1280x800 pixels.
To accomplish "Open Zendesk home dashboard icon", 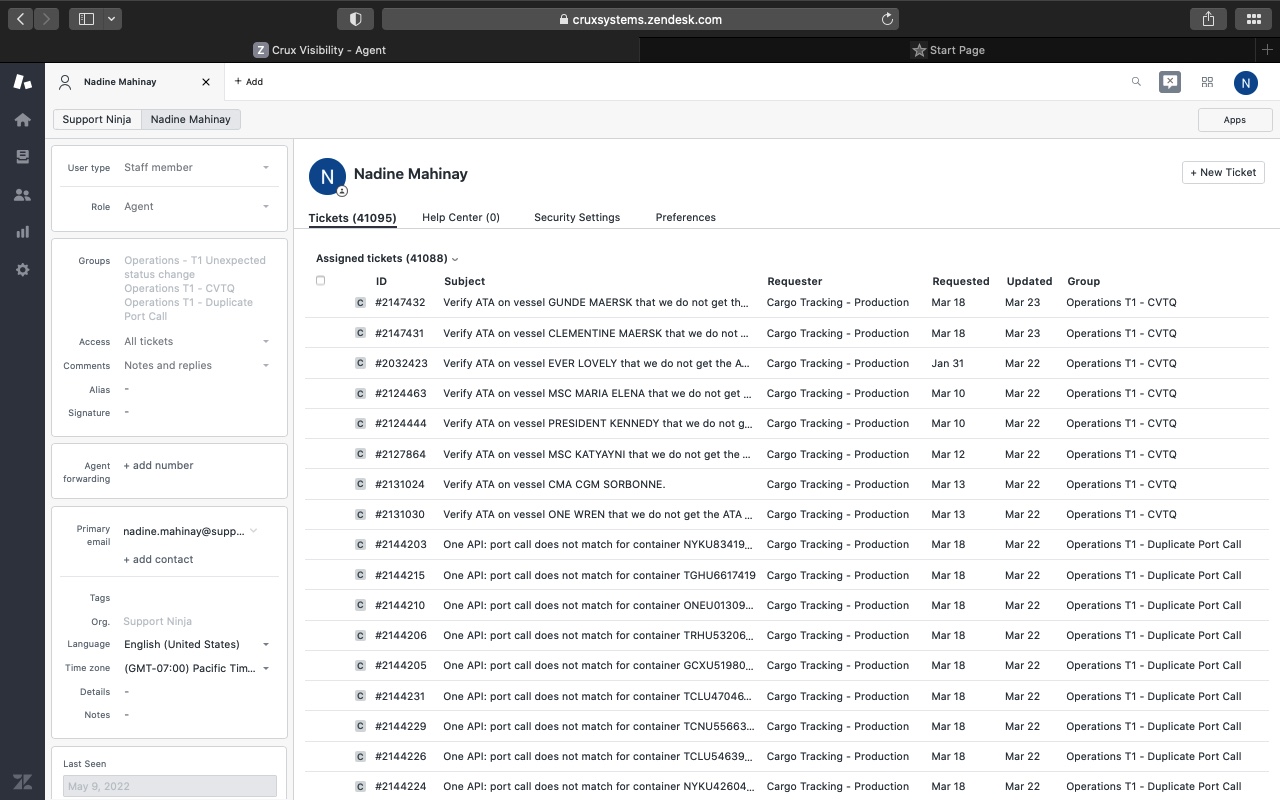I will point(22,120).
